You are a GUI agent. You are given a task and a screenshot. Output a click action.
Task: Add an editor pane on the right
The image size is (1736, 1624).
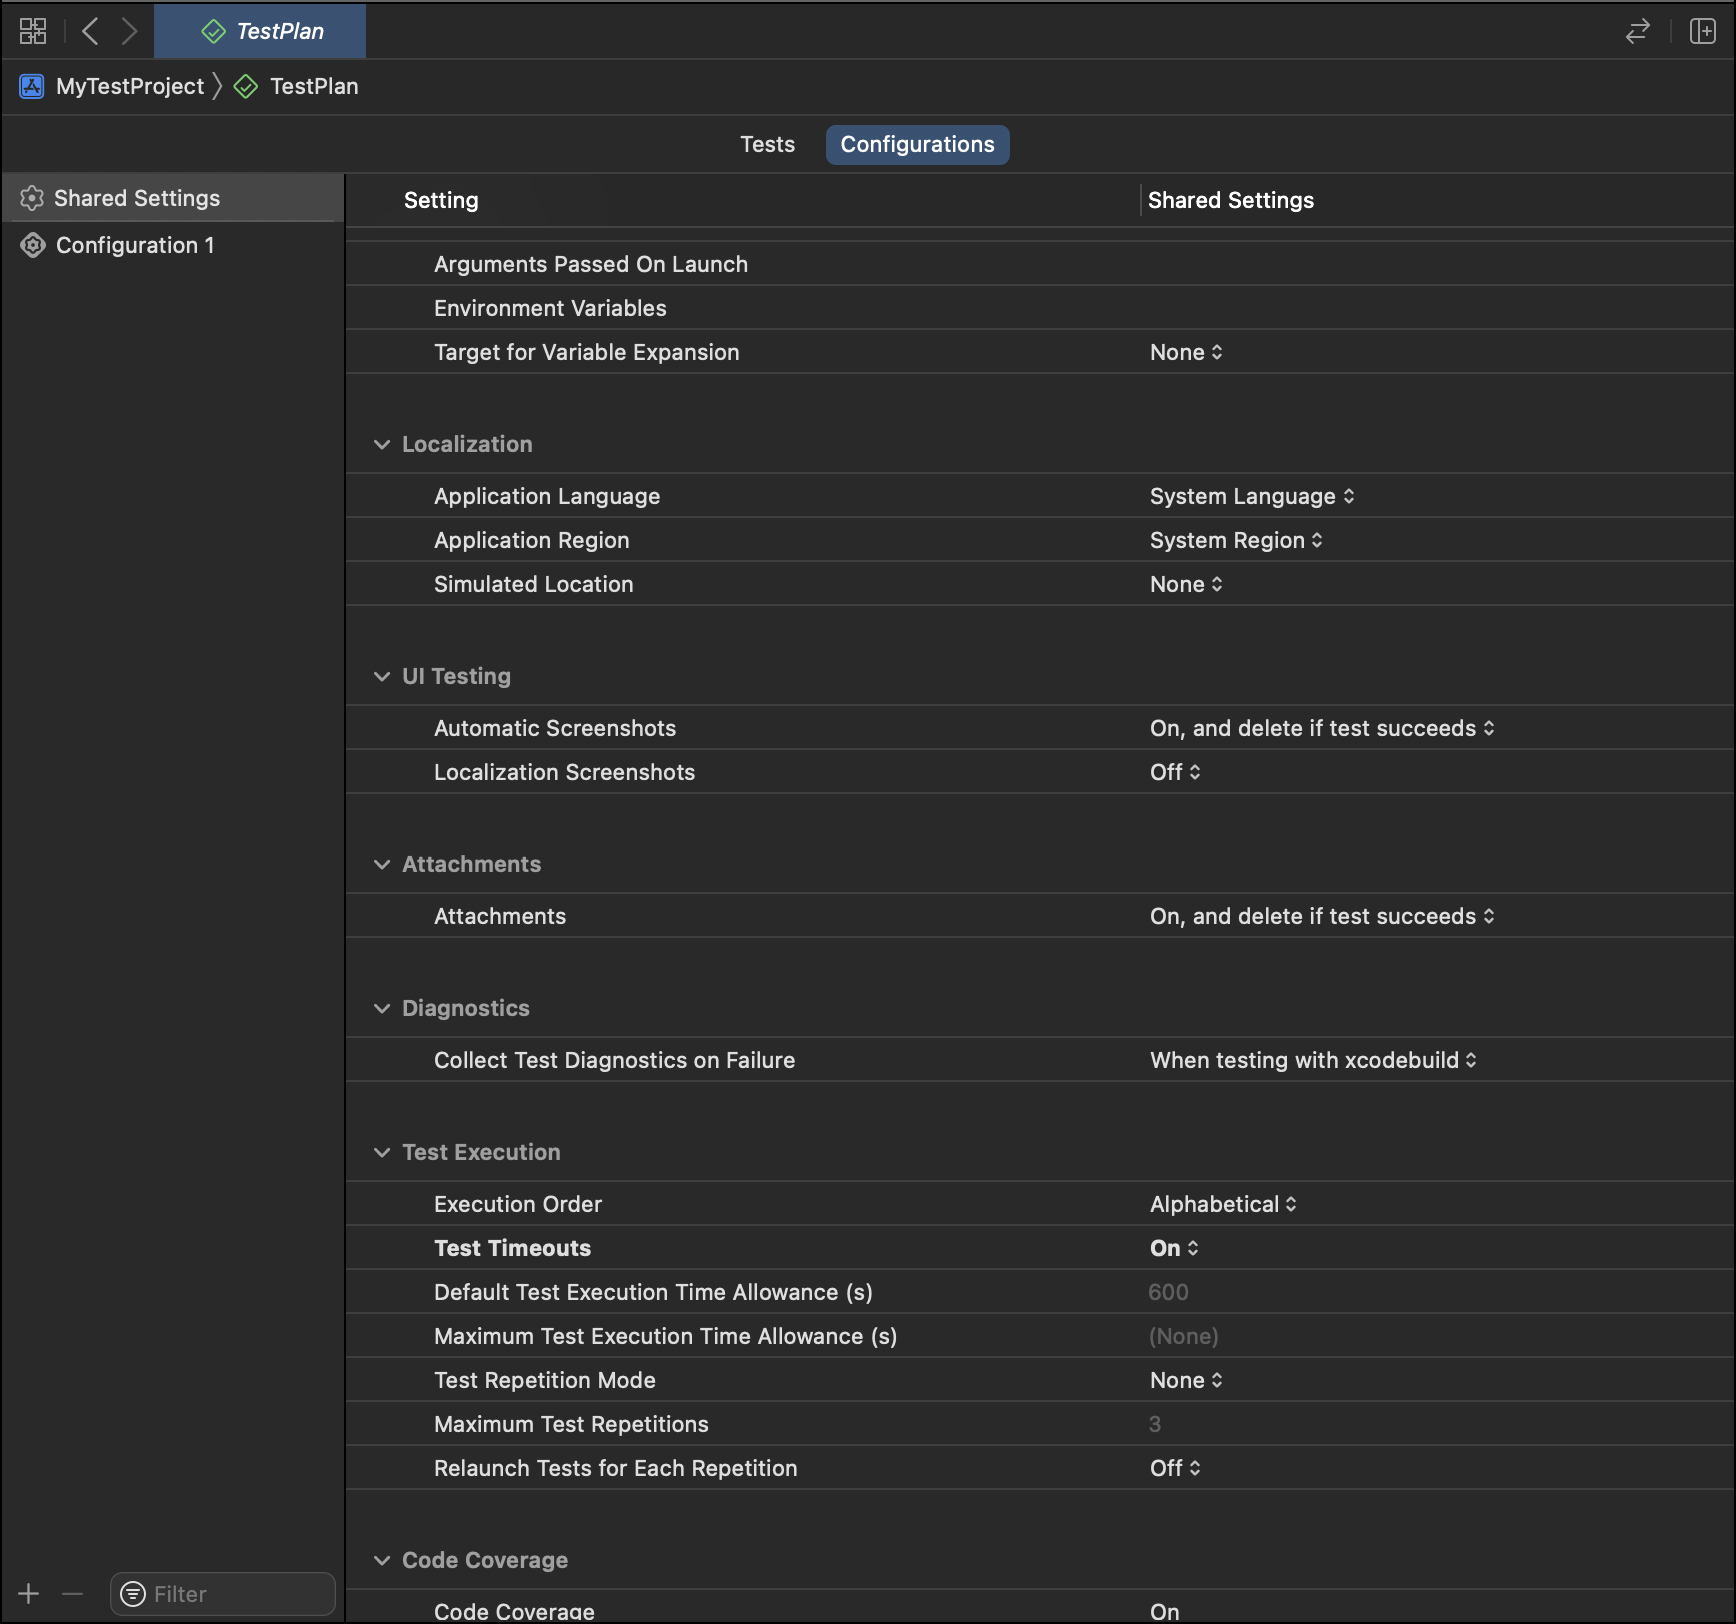1702,31
